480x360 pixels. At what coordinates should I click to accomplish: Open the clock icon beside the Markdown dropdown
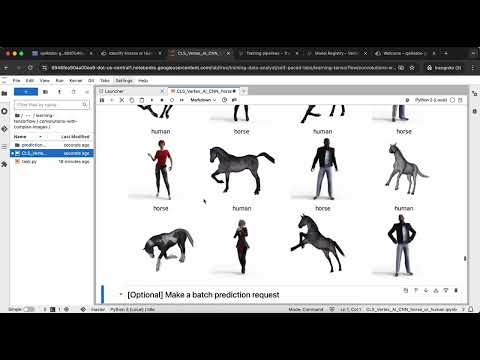pos(224,100)
